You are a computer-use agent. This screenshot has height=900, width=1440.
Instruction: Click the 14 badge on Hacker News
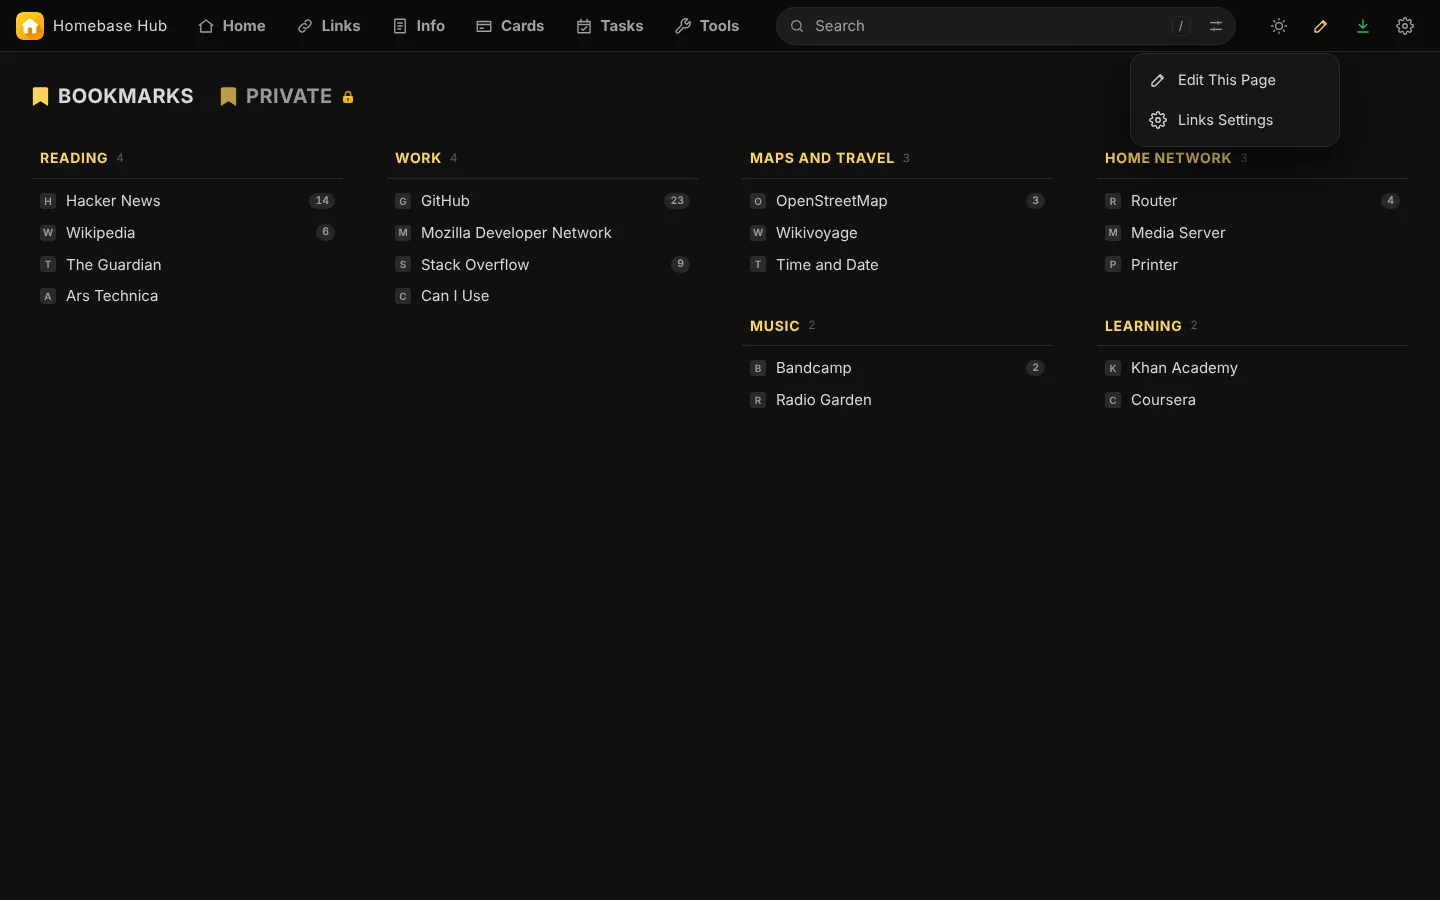322,201
